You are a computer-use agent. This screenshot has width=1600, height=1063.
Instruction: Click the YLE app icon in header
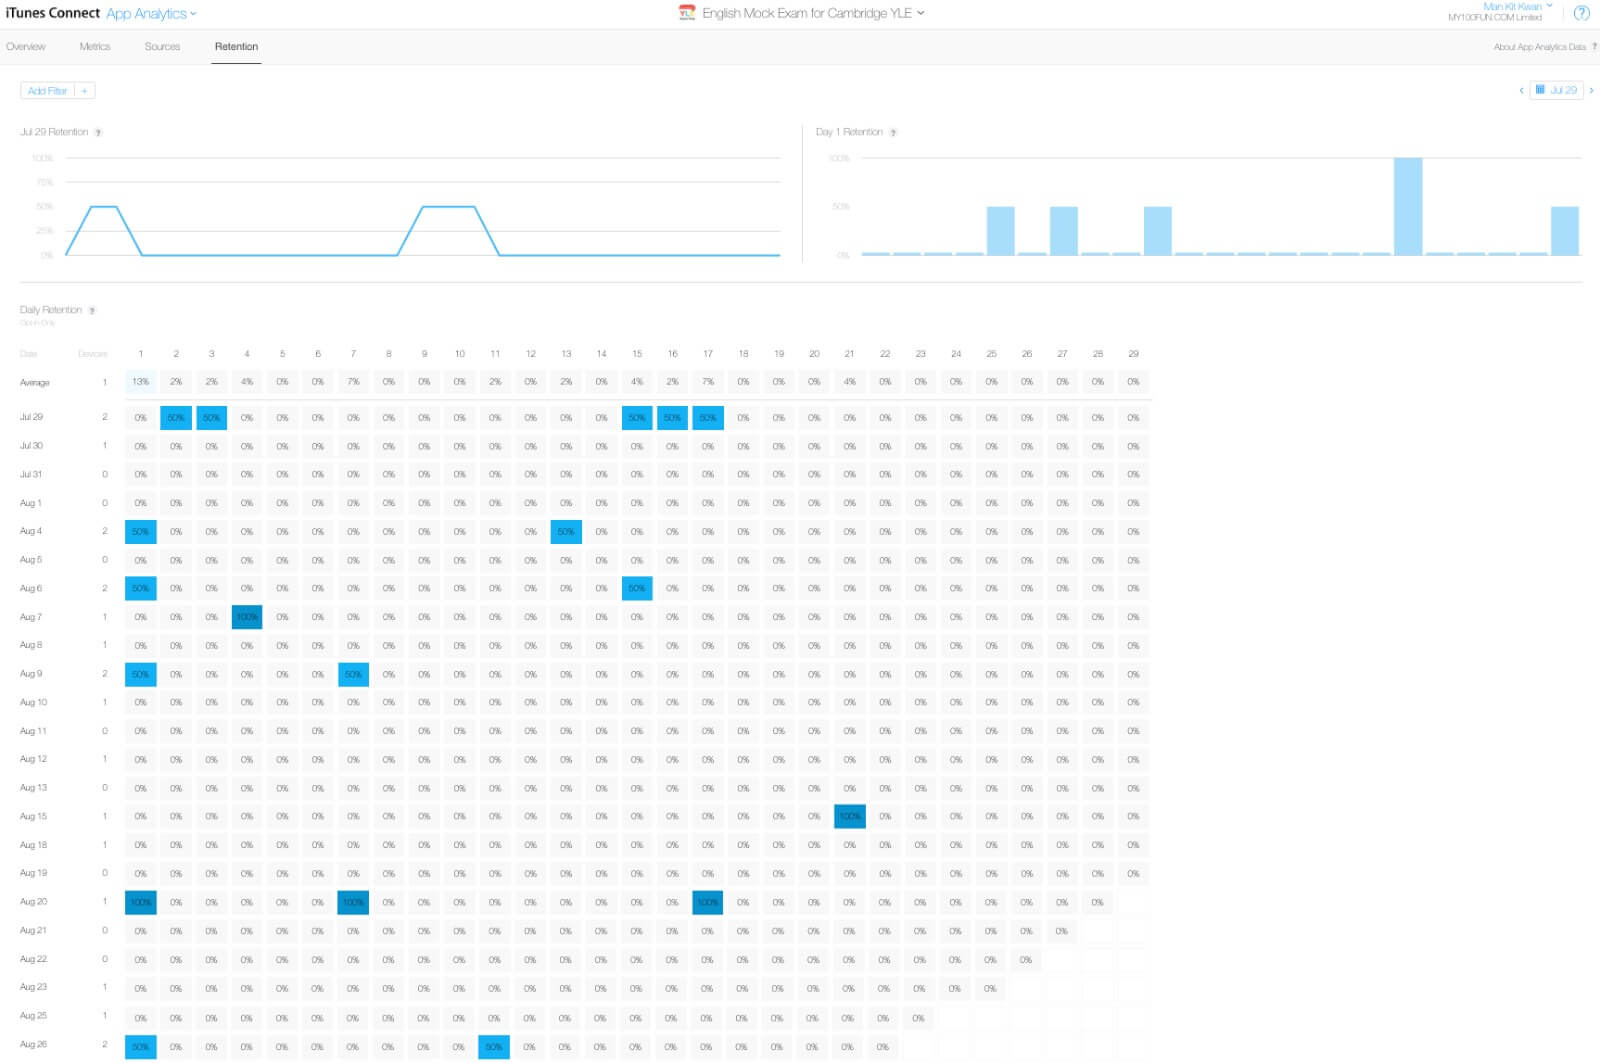click(x=687, y=13)
